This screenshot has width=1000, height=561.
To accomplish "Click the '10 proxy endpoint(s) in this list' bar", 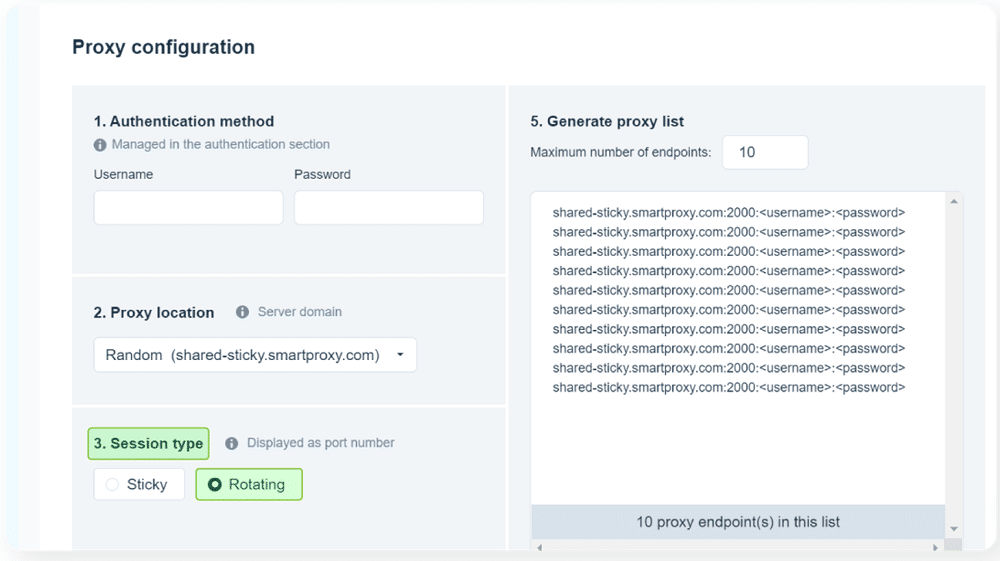I will tap(738, 522).
